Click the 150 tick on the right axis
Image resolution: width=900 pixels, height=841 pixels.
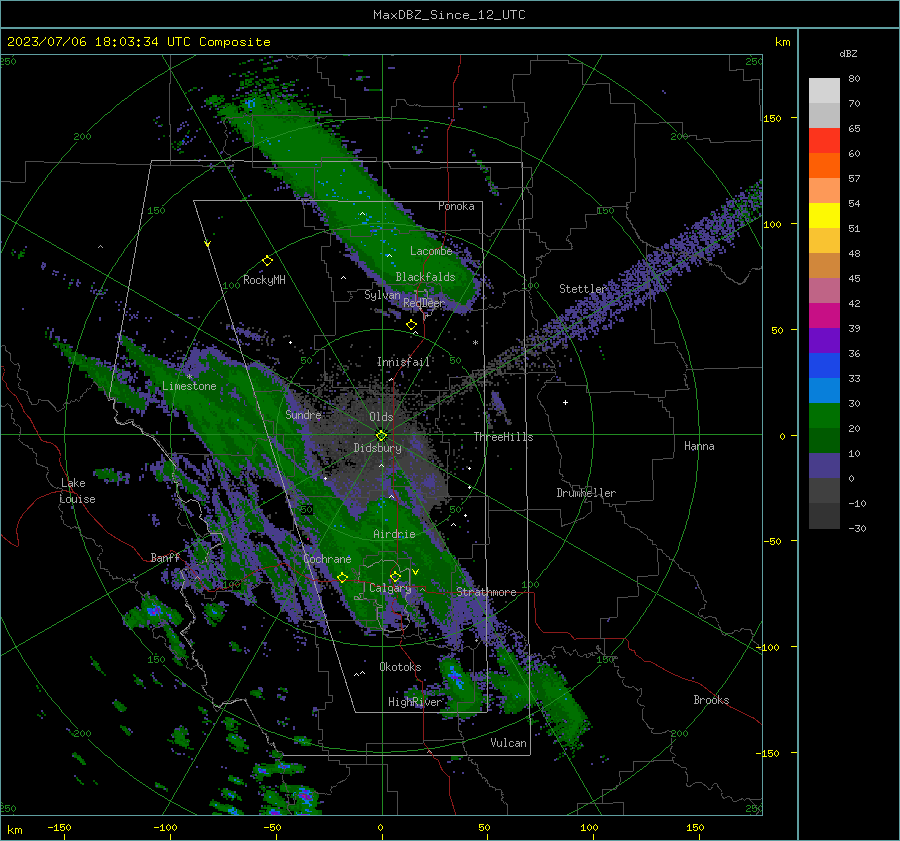click(x=773, y=118)
